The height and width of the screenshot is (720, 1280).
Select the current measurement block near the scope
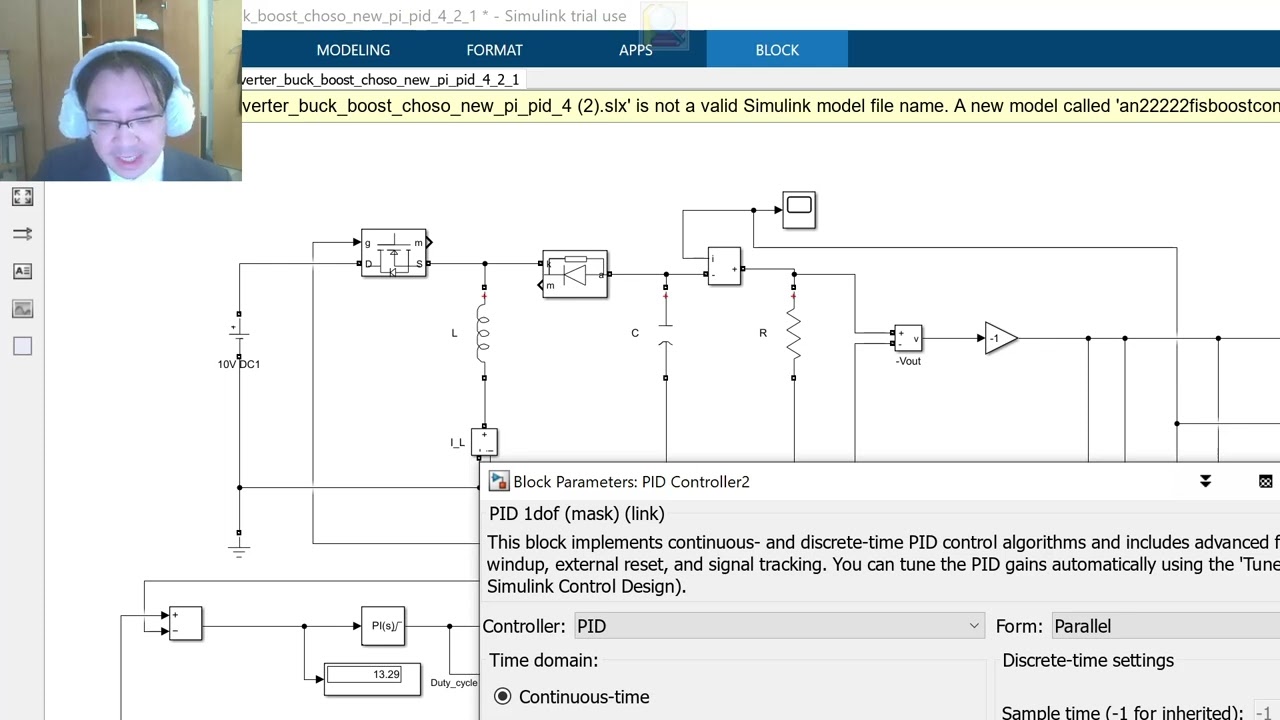pos(724,266)
